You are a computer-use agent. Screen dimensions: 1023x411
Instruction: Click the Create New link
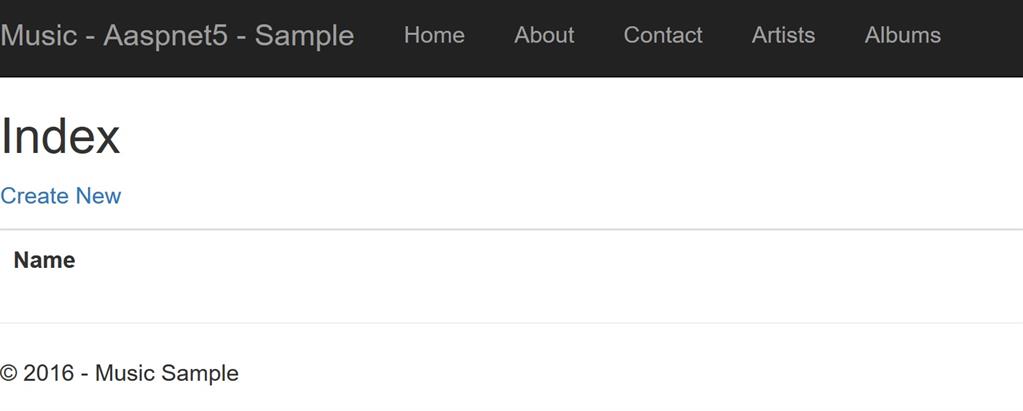click(x=61, y=196)
